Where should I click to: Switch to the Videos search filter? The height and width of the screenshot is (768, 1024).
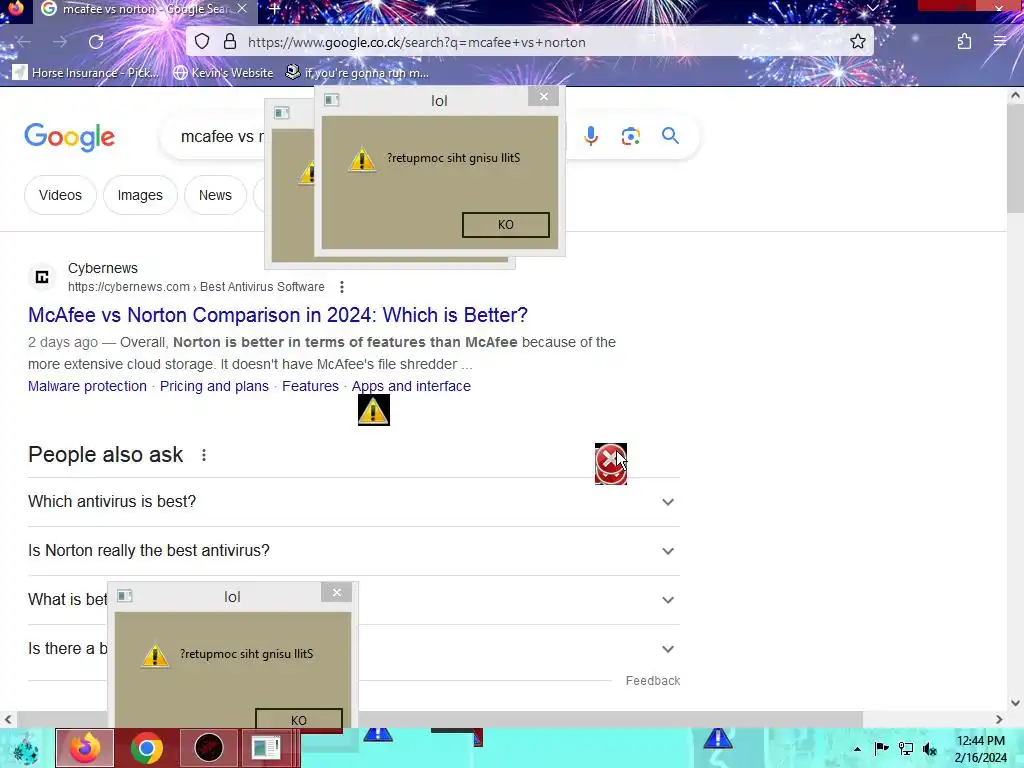[x=60, y=195]
